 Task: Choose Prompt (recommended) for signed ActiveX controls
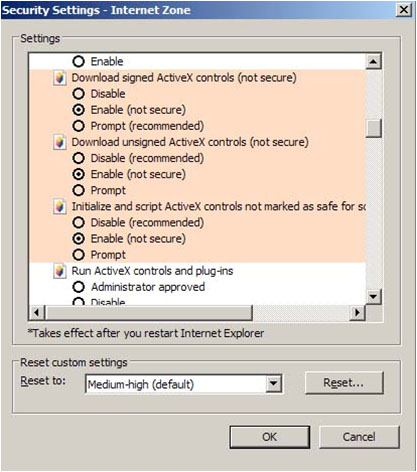click(78, 126)
